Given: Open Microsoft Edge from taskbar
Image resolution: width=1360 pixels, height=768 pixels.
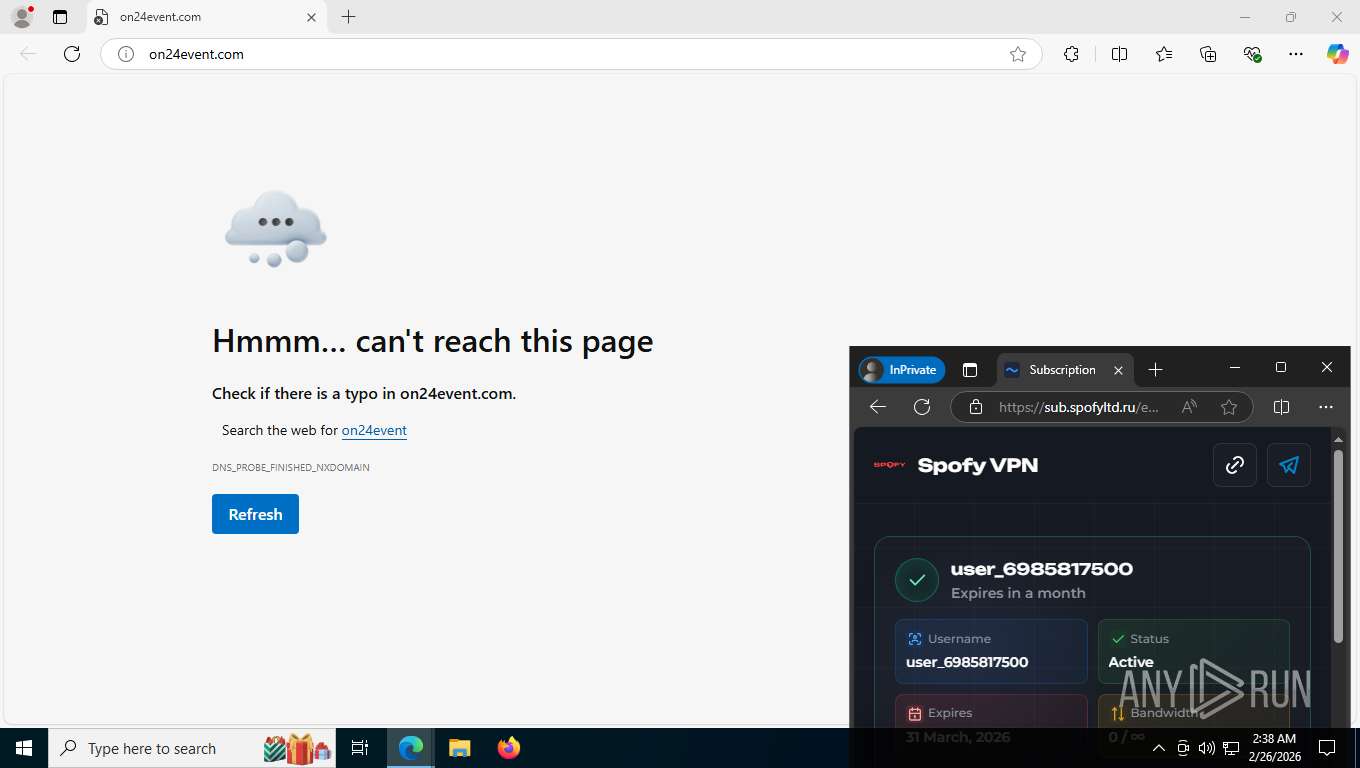Looking at the screenshot, I should [x=411, y=748].
